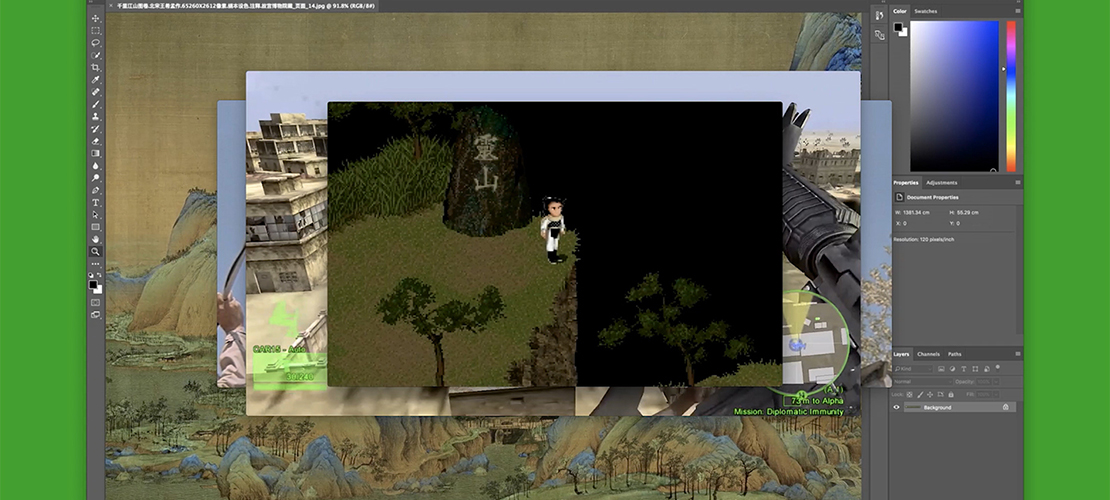Select the Dodge tool
The height and width of the screenshot is (500, 1110).
tap(96, 178)
